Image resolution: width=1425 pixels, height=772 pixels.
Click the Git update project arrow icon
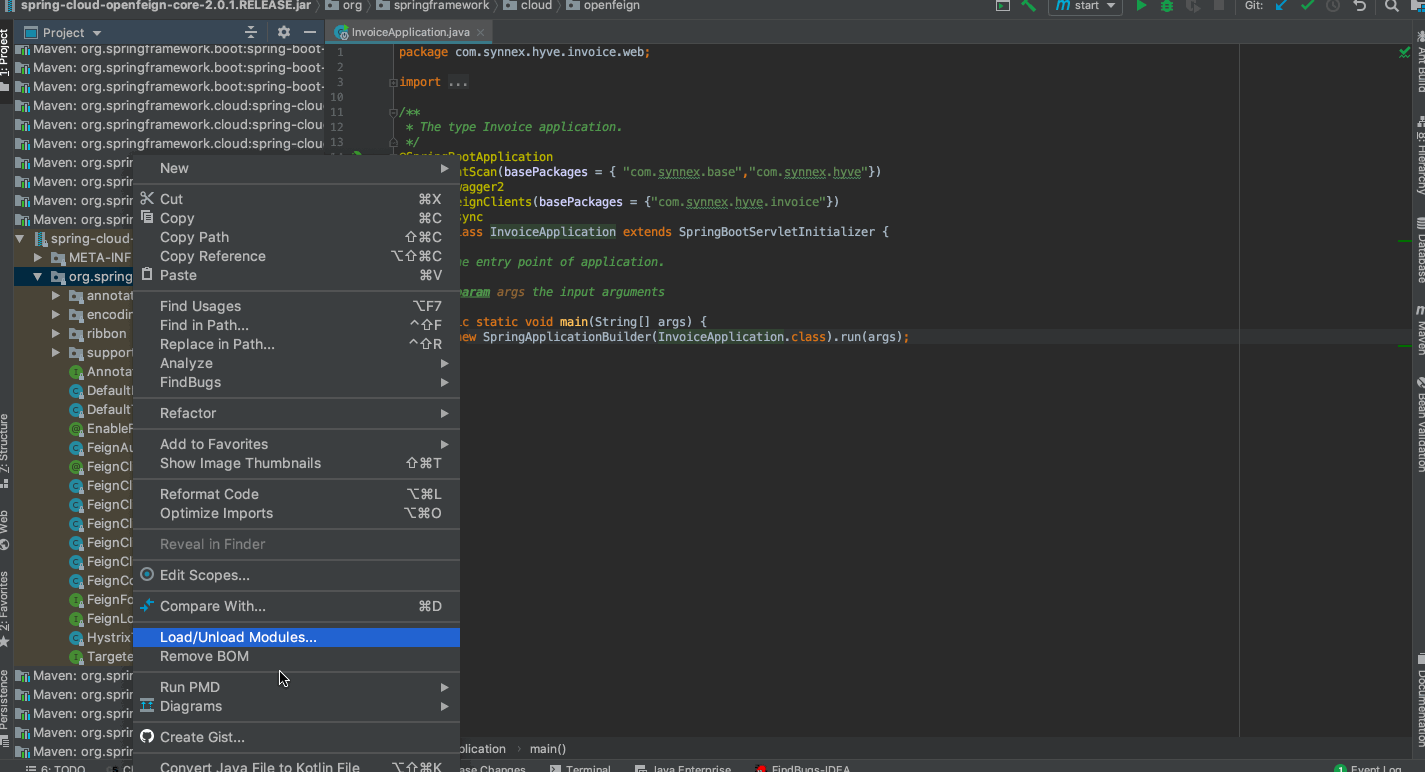[x=1281, y=6]
